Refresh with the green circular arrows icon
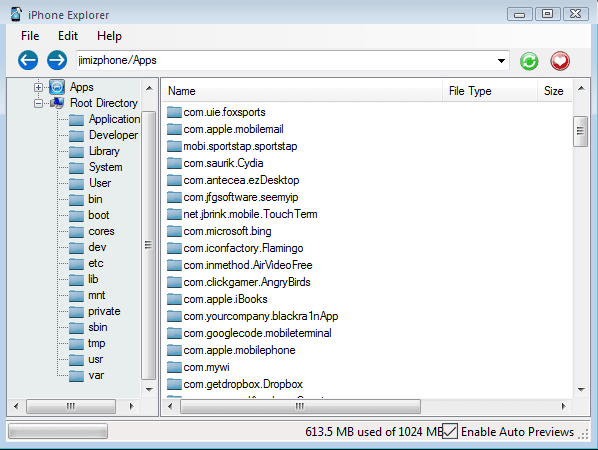Viewport: 598px width, 450px height. pyautogui.click(x=529, y=61)
